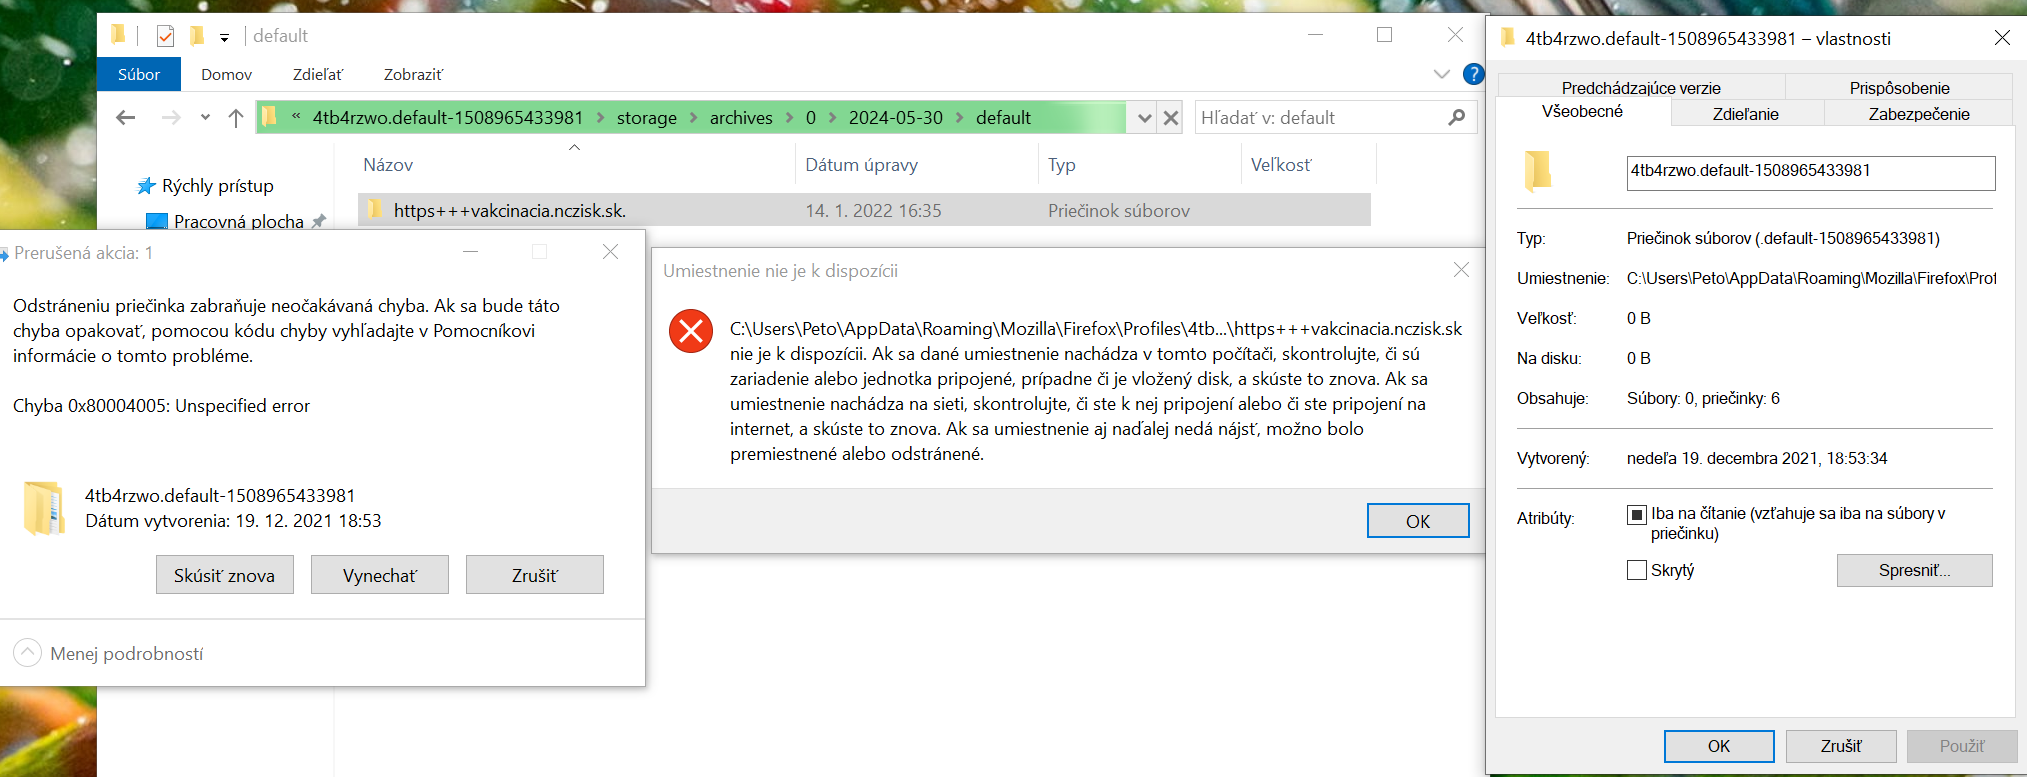This screenshot has width=2027, height=777.
Task: Switch to the Všeobecné tab
Action: pos(1582,112)
